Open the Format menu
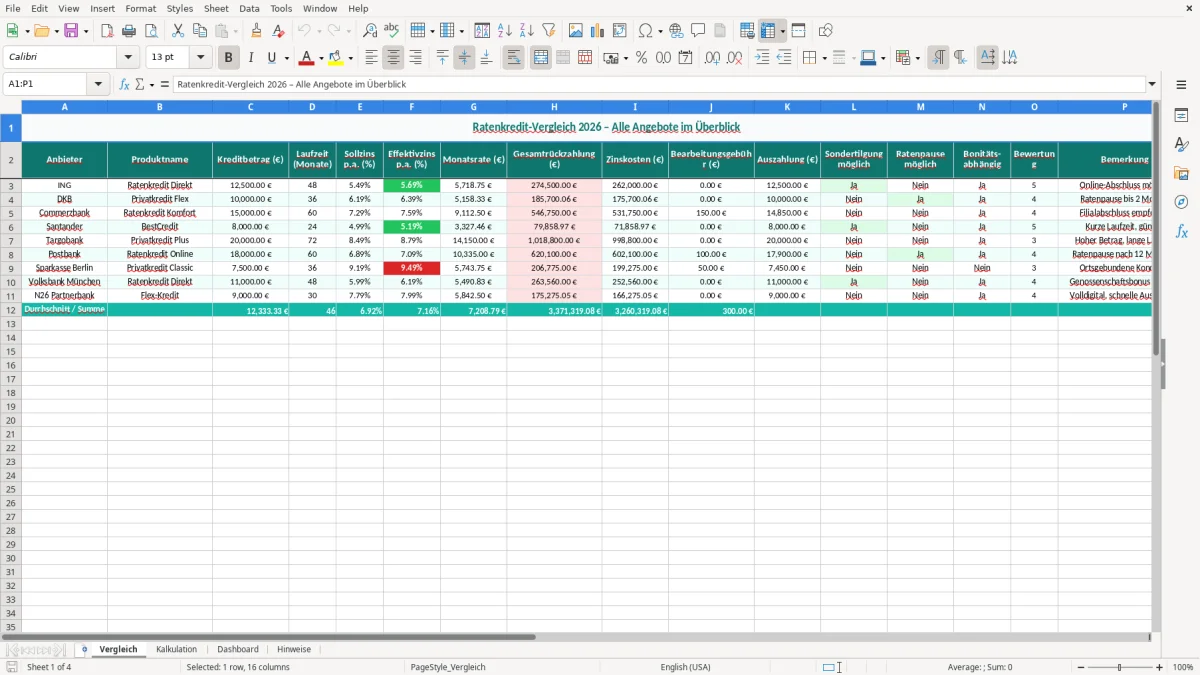This screenshot has width=1200, height=675. tap(141, 8)
